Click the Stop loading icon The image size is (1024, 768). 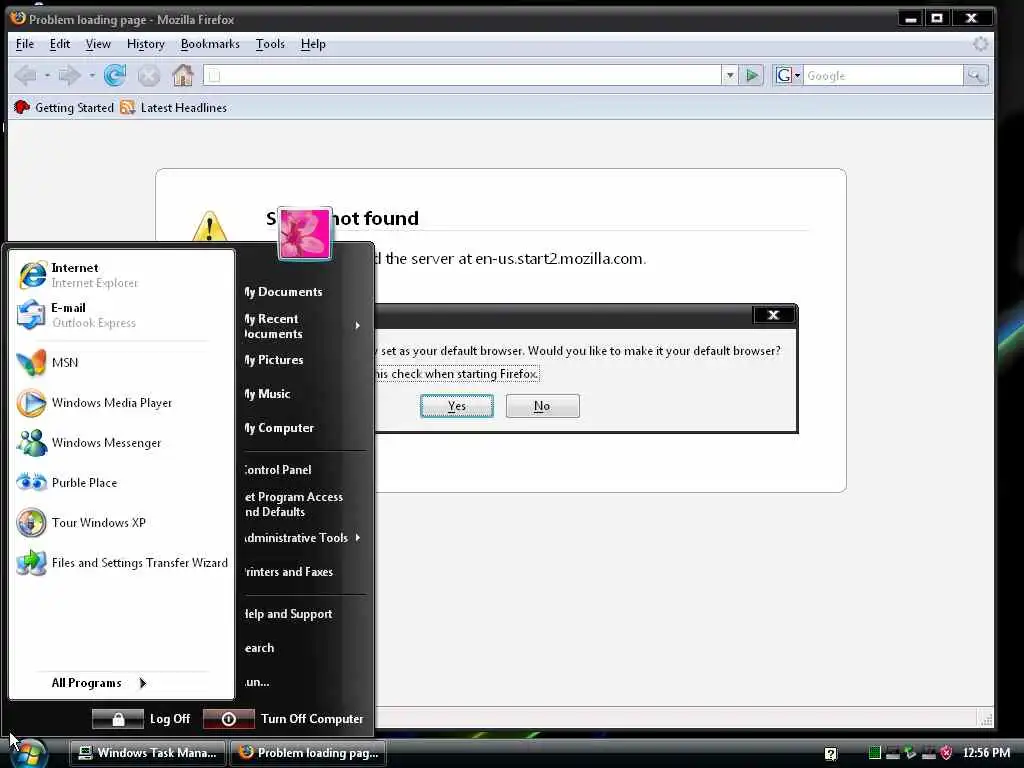[x=149, y=76]
